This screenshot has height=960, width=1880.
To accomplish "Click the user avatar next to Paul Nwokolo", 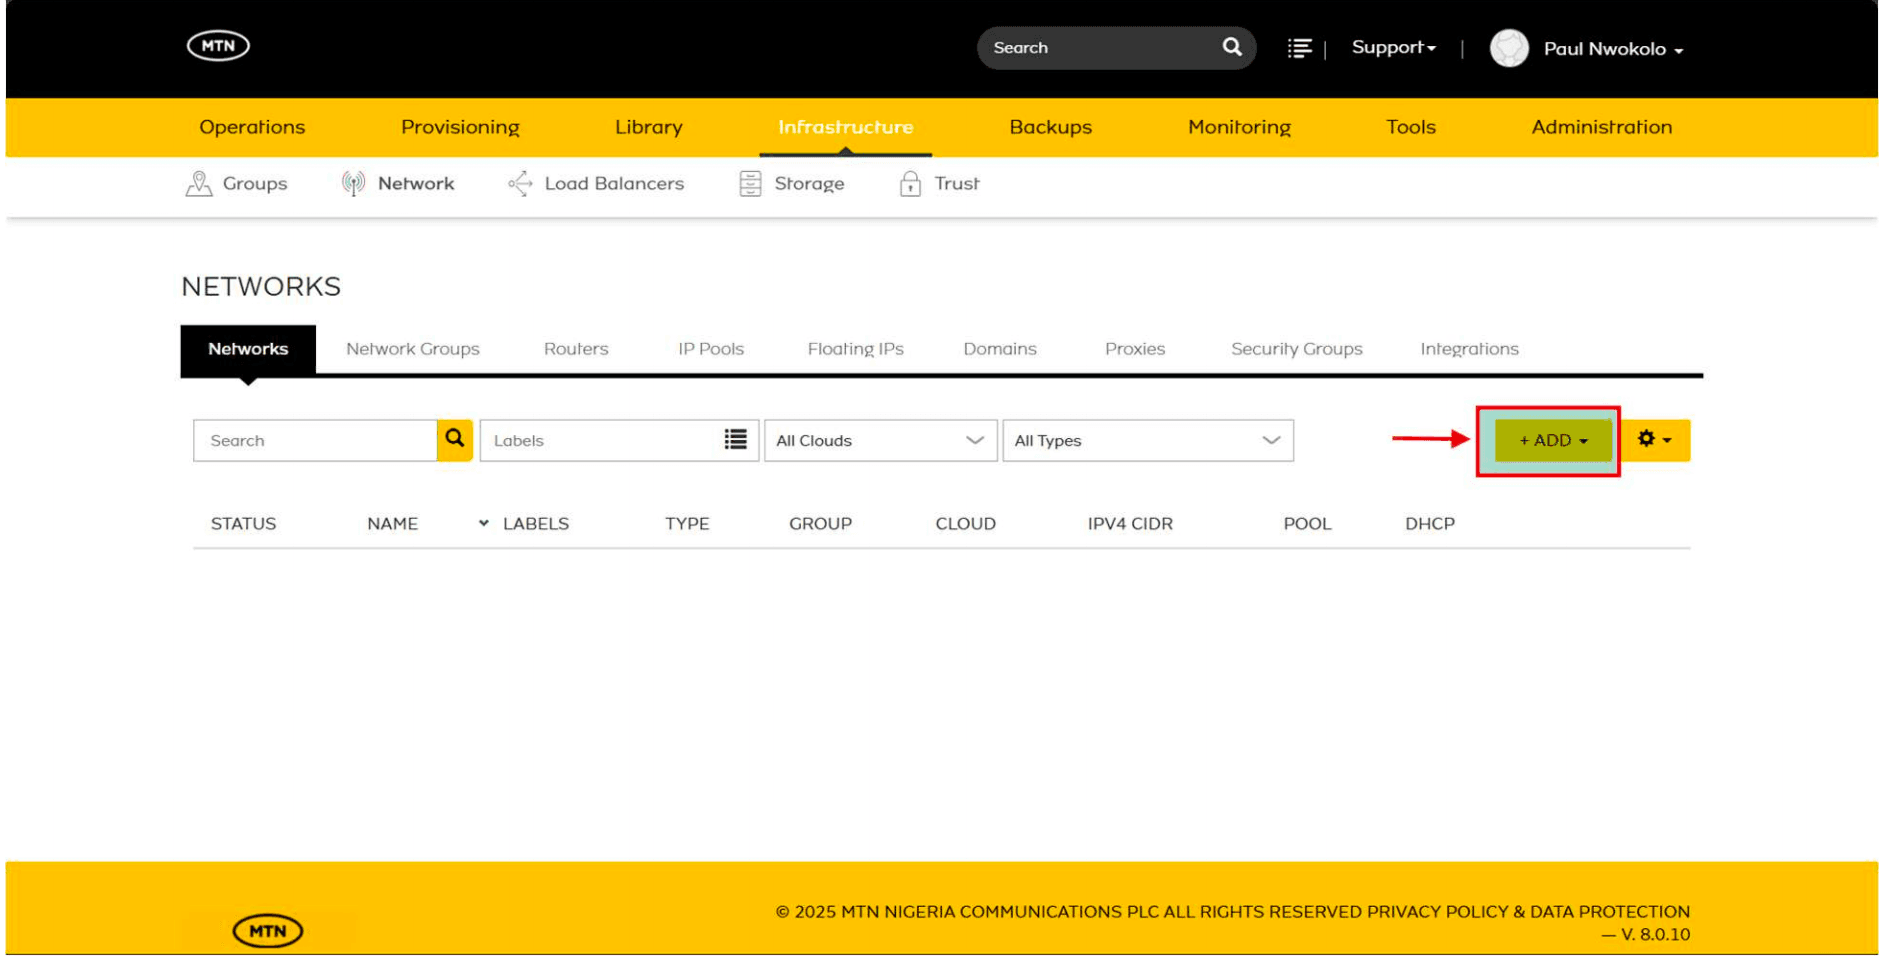I will point(1509,48).
